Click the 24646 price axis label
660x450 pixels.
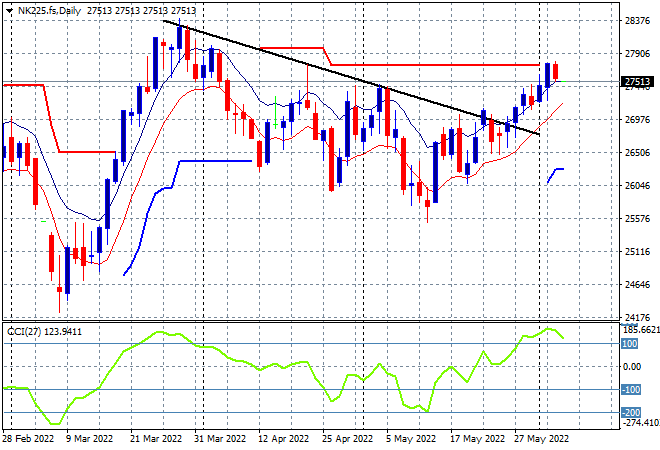click(637, 284)
